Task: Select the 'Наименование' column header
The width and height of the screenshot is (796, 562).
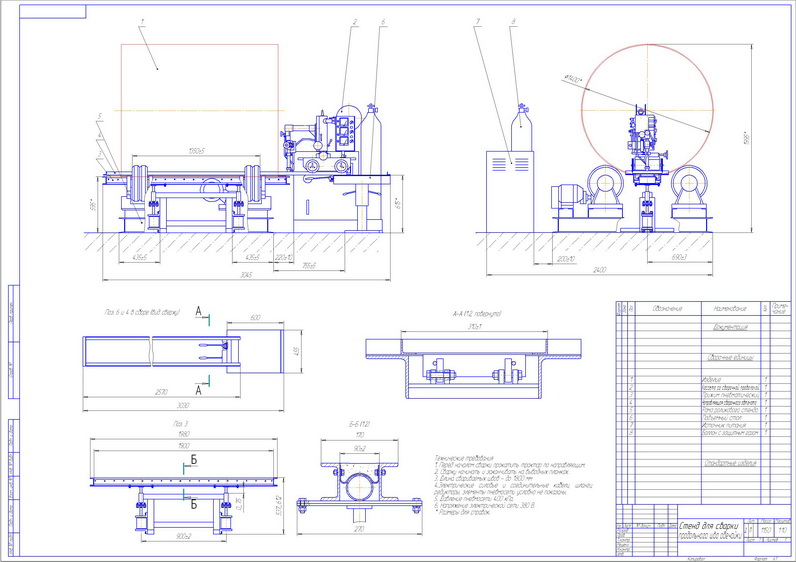Action: click(x=730, y=308)
